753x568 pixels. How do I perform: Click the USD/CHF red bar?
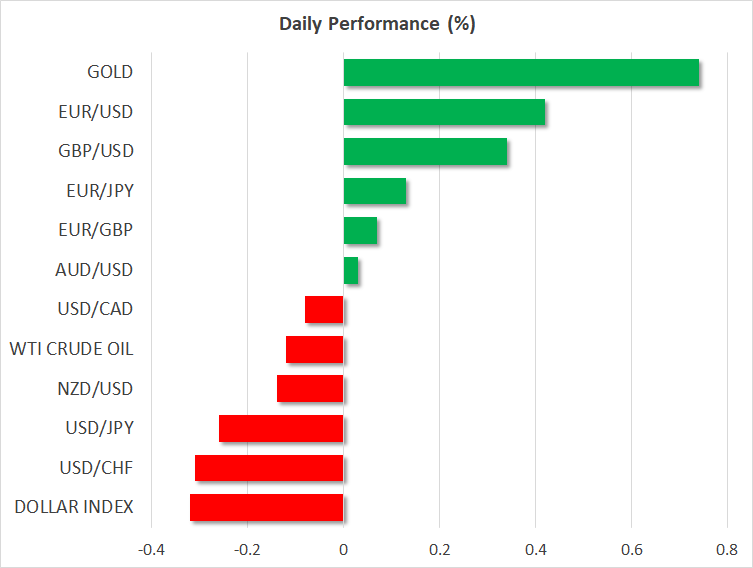pos(269,468)
